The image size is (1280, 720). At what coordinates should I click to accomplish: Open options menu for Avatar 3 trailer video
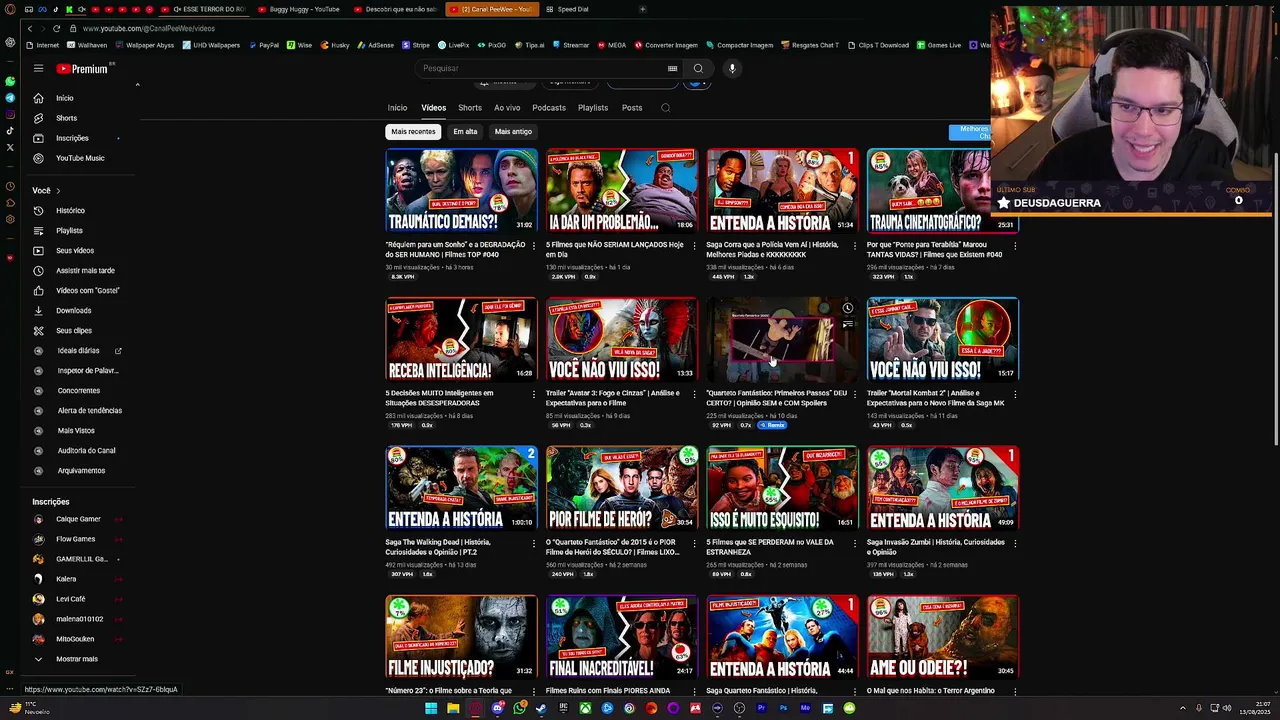pyautogui.click(x=694, y=394)
